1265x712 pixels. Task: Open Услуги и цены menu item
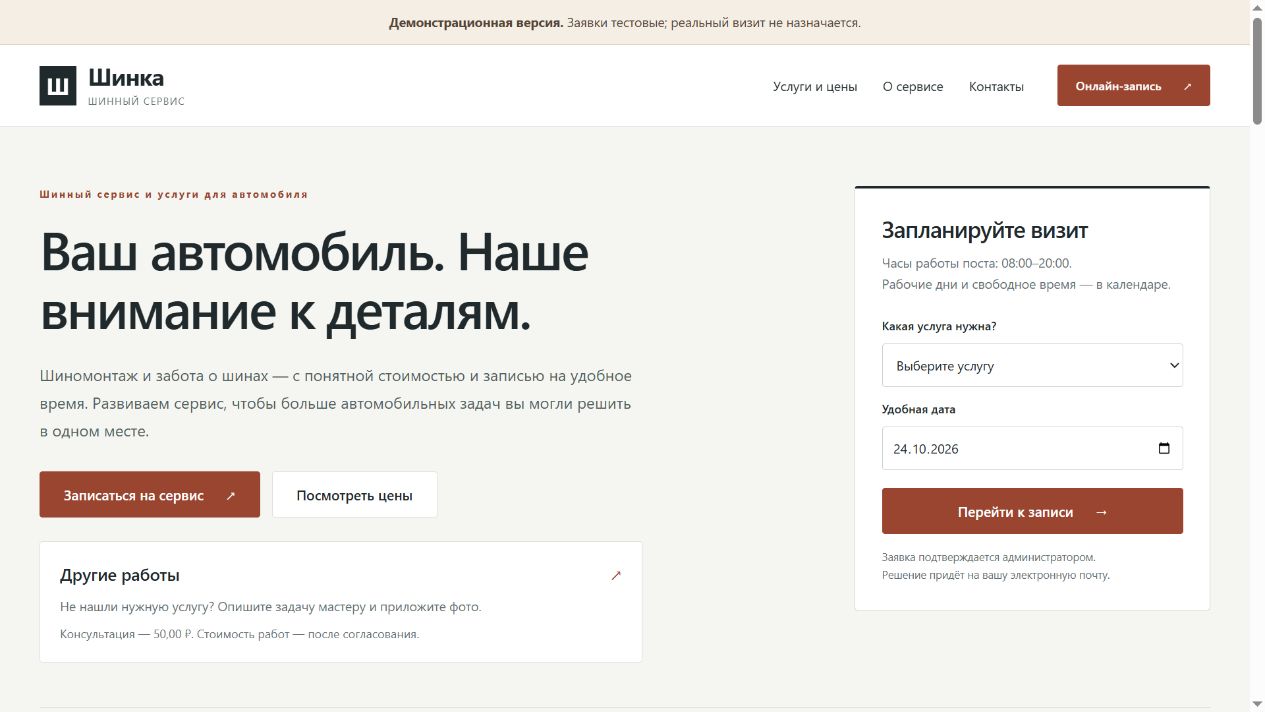pos(815,87)
